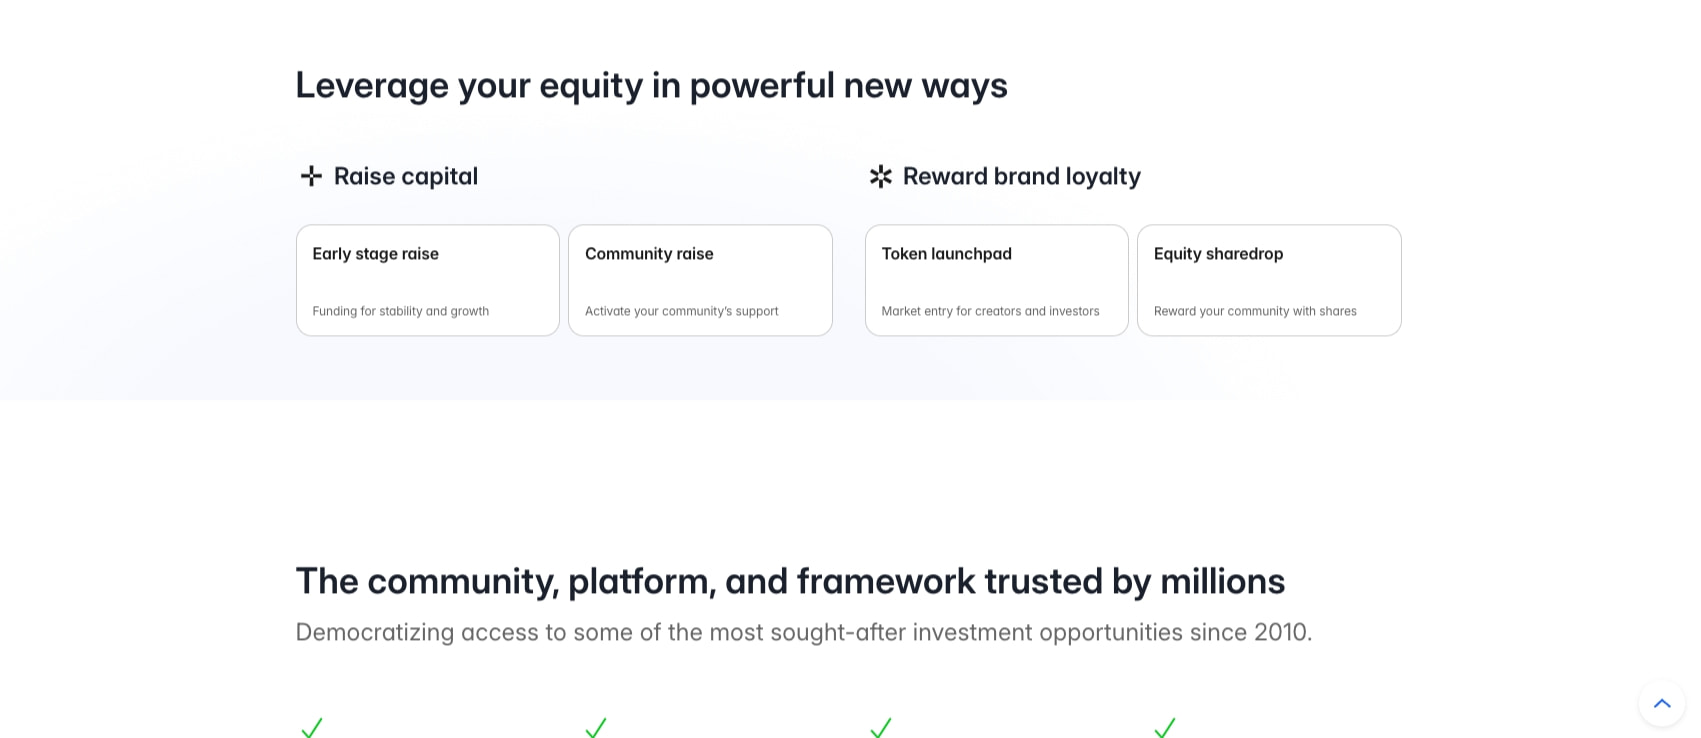Click the 'Leverage your equity' heading

pos(651,85)
